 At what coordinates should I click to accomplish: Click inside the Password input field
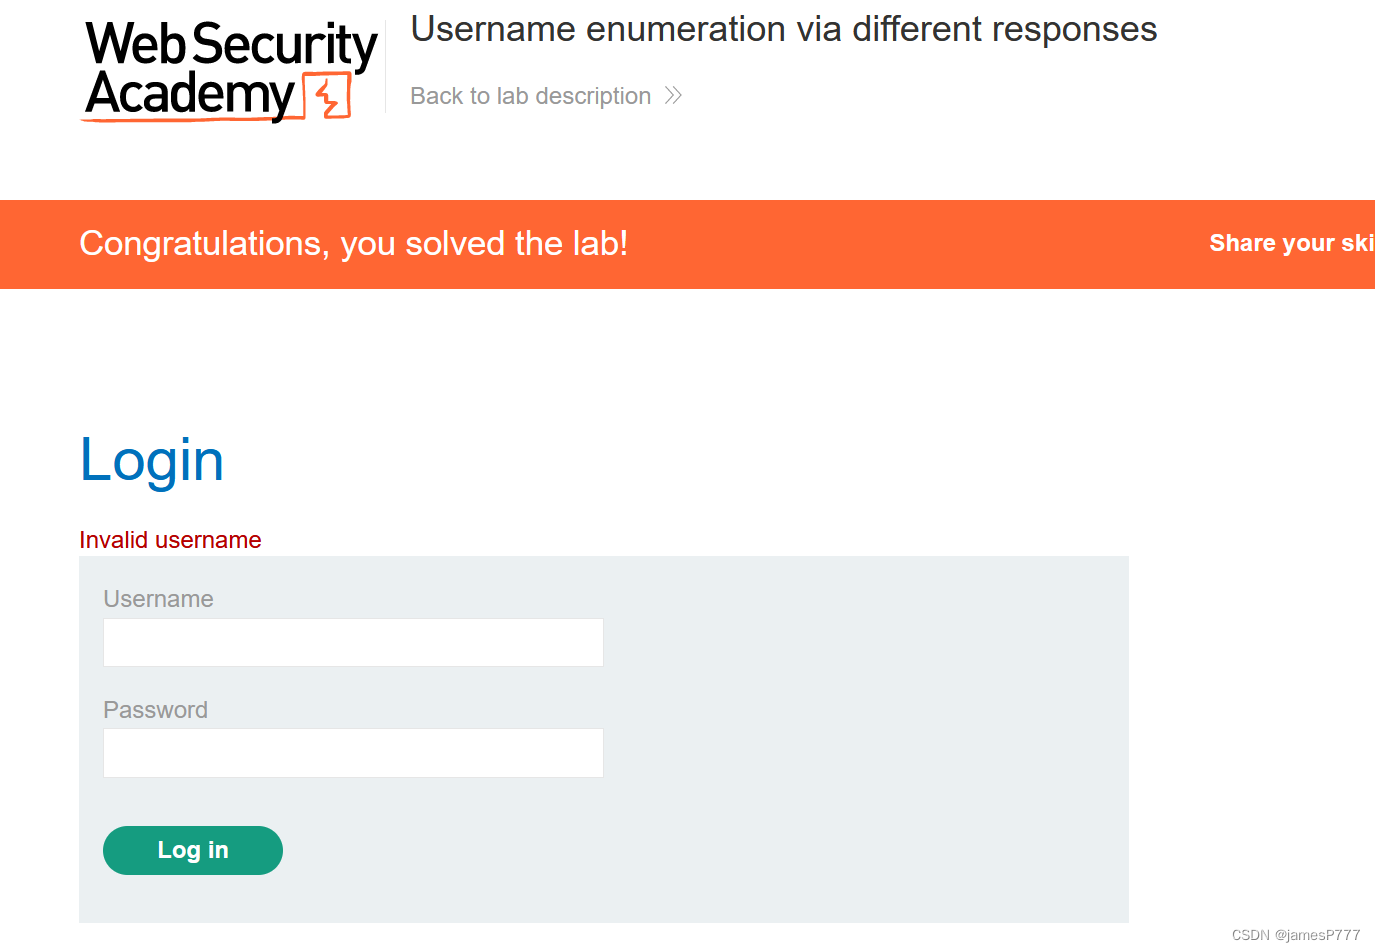coord(353,753)
